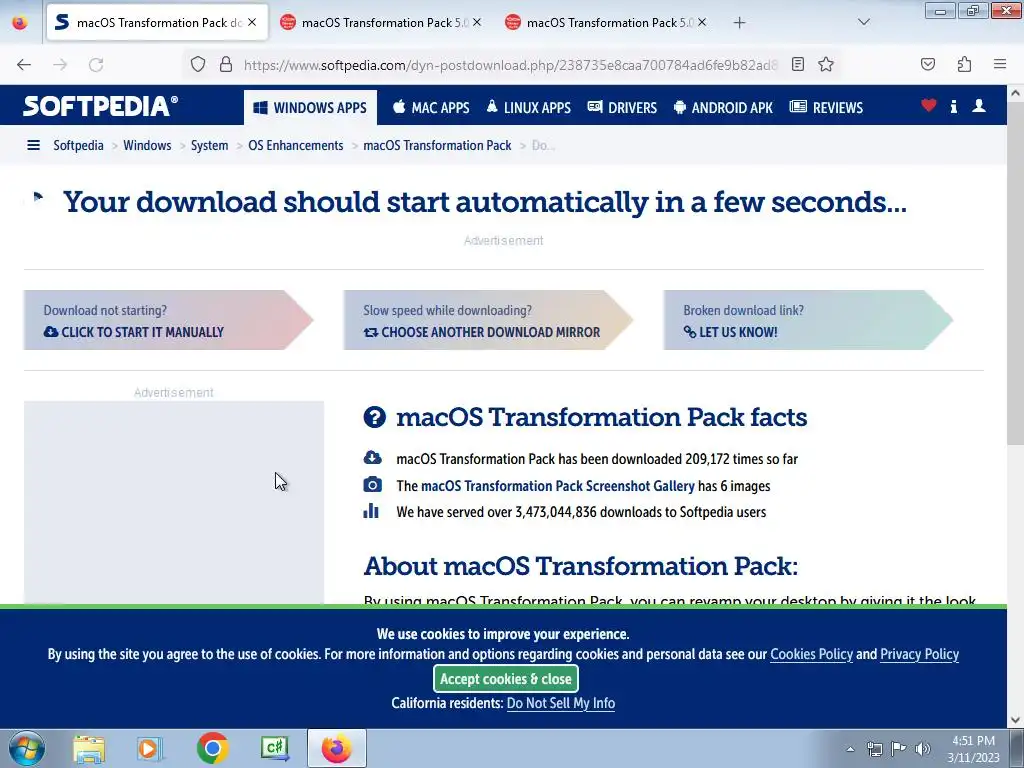
Task: Open the Linux Apps section
Action: (529, 108)
